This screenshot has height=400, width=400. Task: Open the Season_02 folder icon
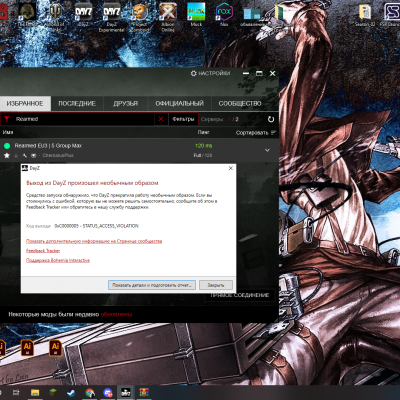(x=365, y=15)
